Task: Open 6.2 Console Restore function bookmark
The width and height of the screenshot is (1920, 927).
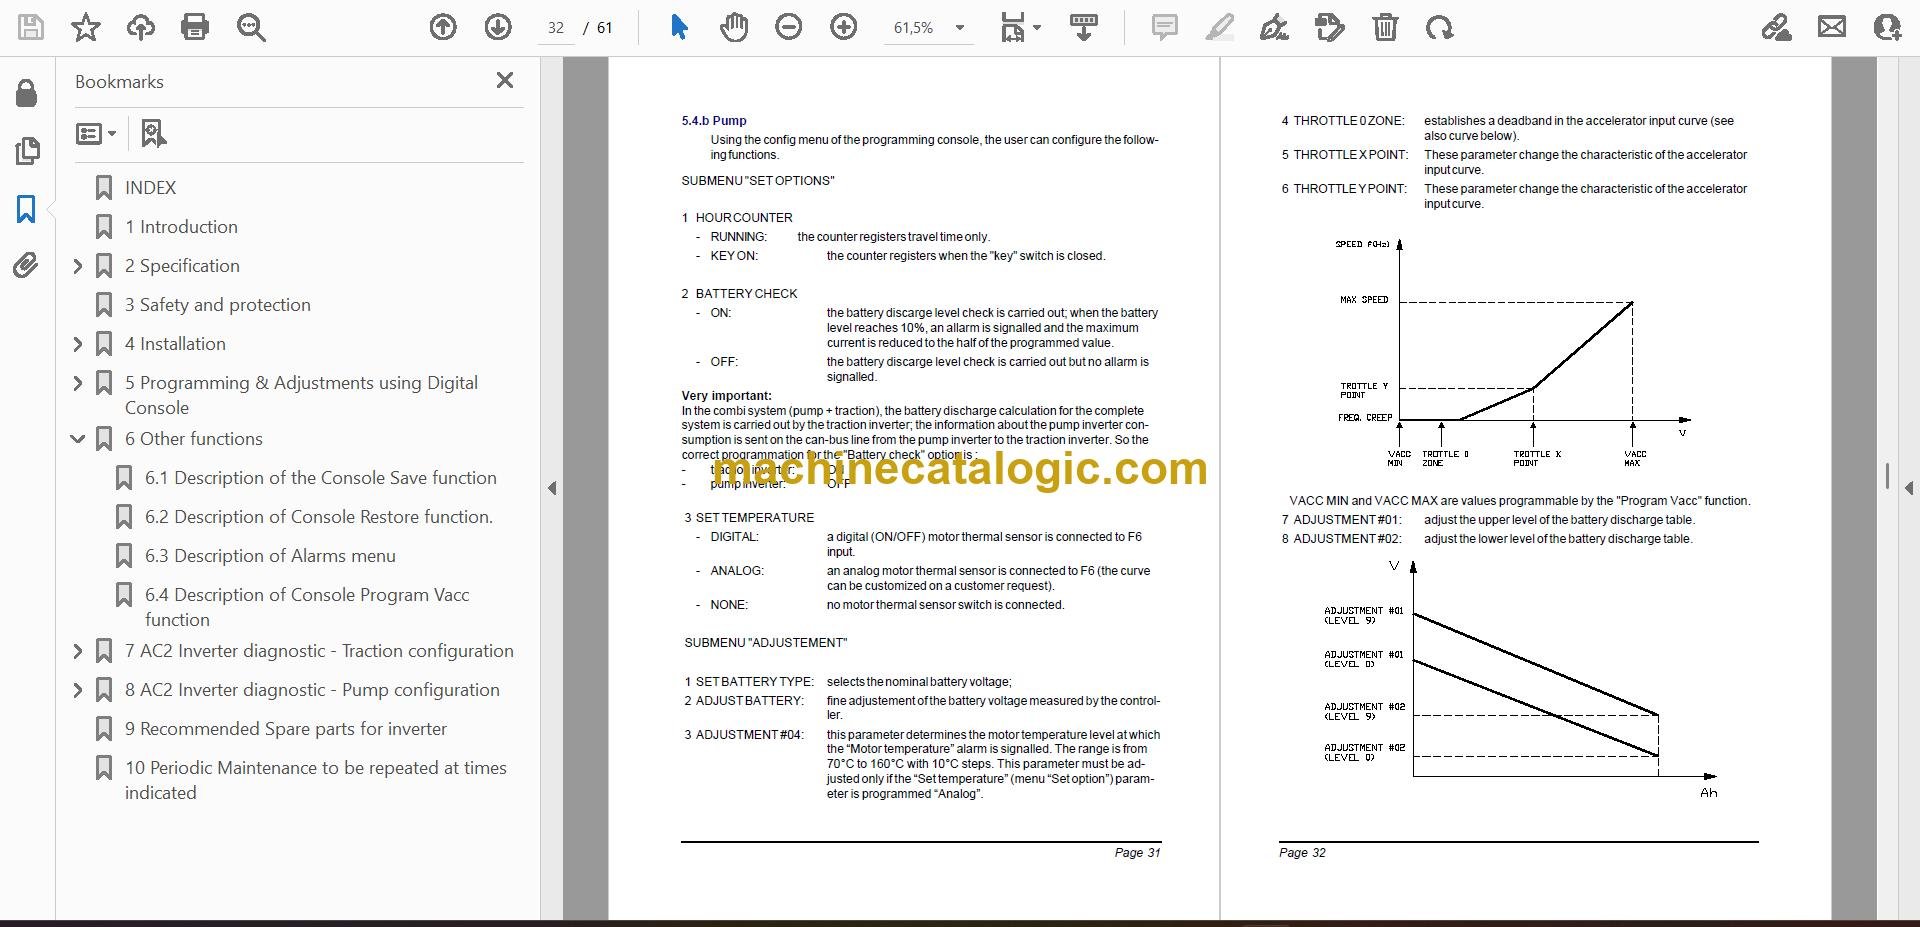Action: [x=318, y=517]
